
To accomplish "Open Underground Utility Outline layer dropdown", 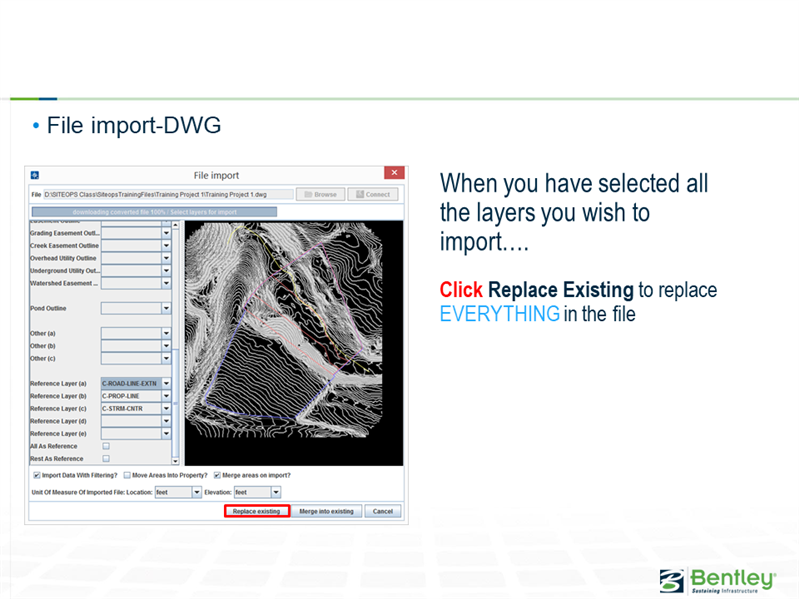I will [x=166, y=270].
